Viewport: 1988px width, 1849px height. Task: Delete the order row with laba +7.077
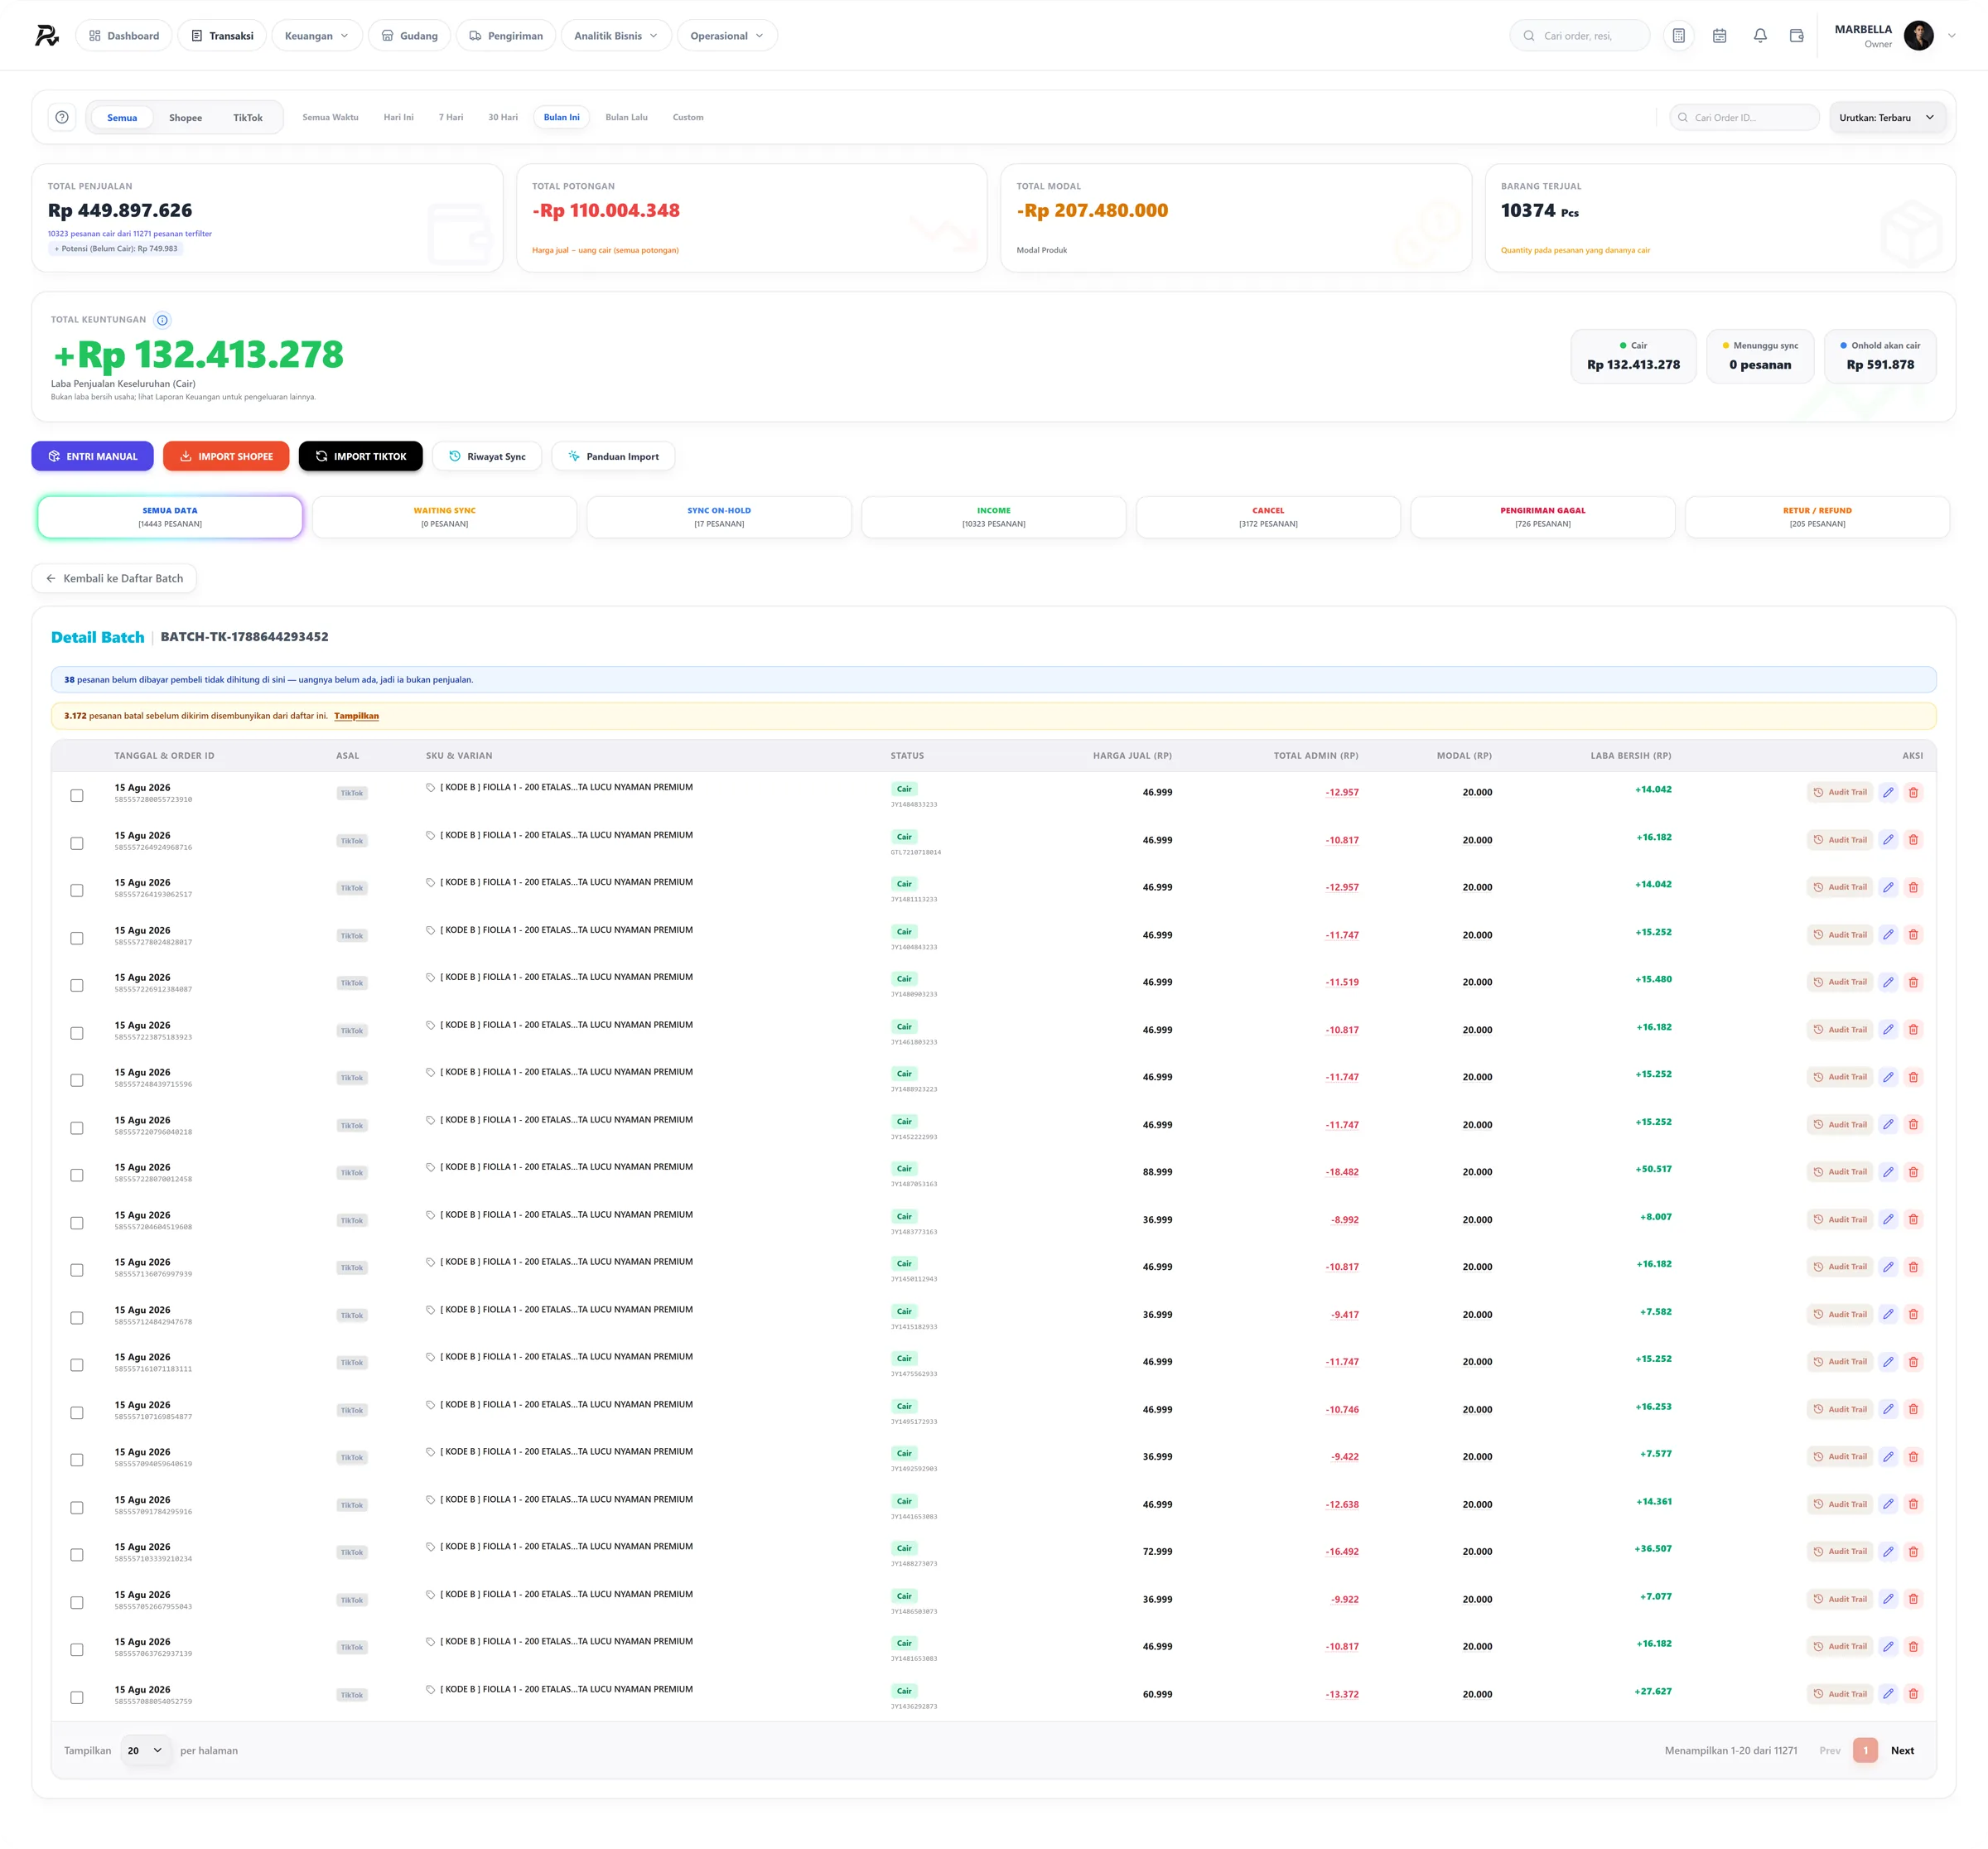1913,1600
